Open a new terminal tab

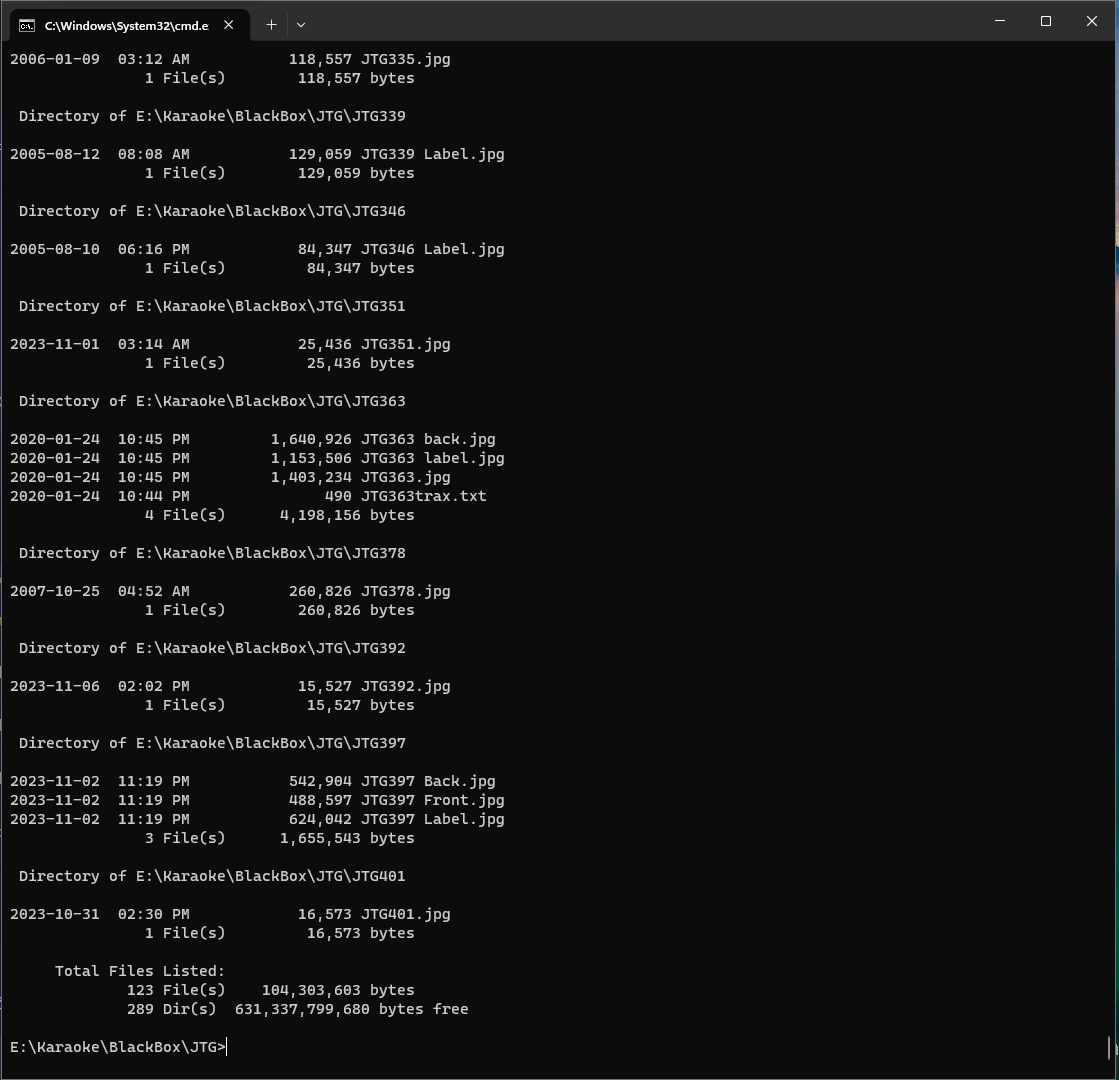271,24
